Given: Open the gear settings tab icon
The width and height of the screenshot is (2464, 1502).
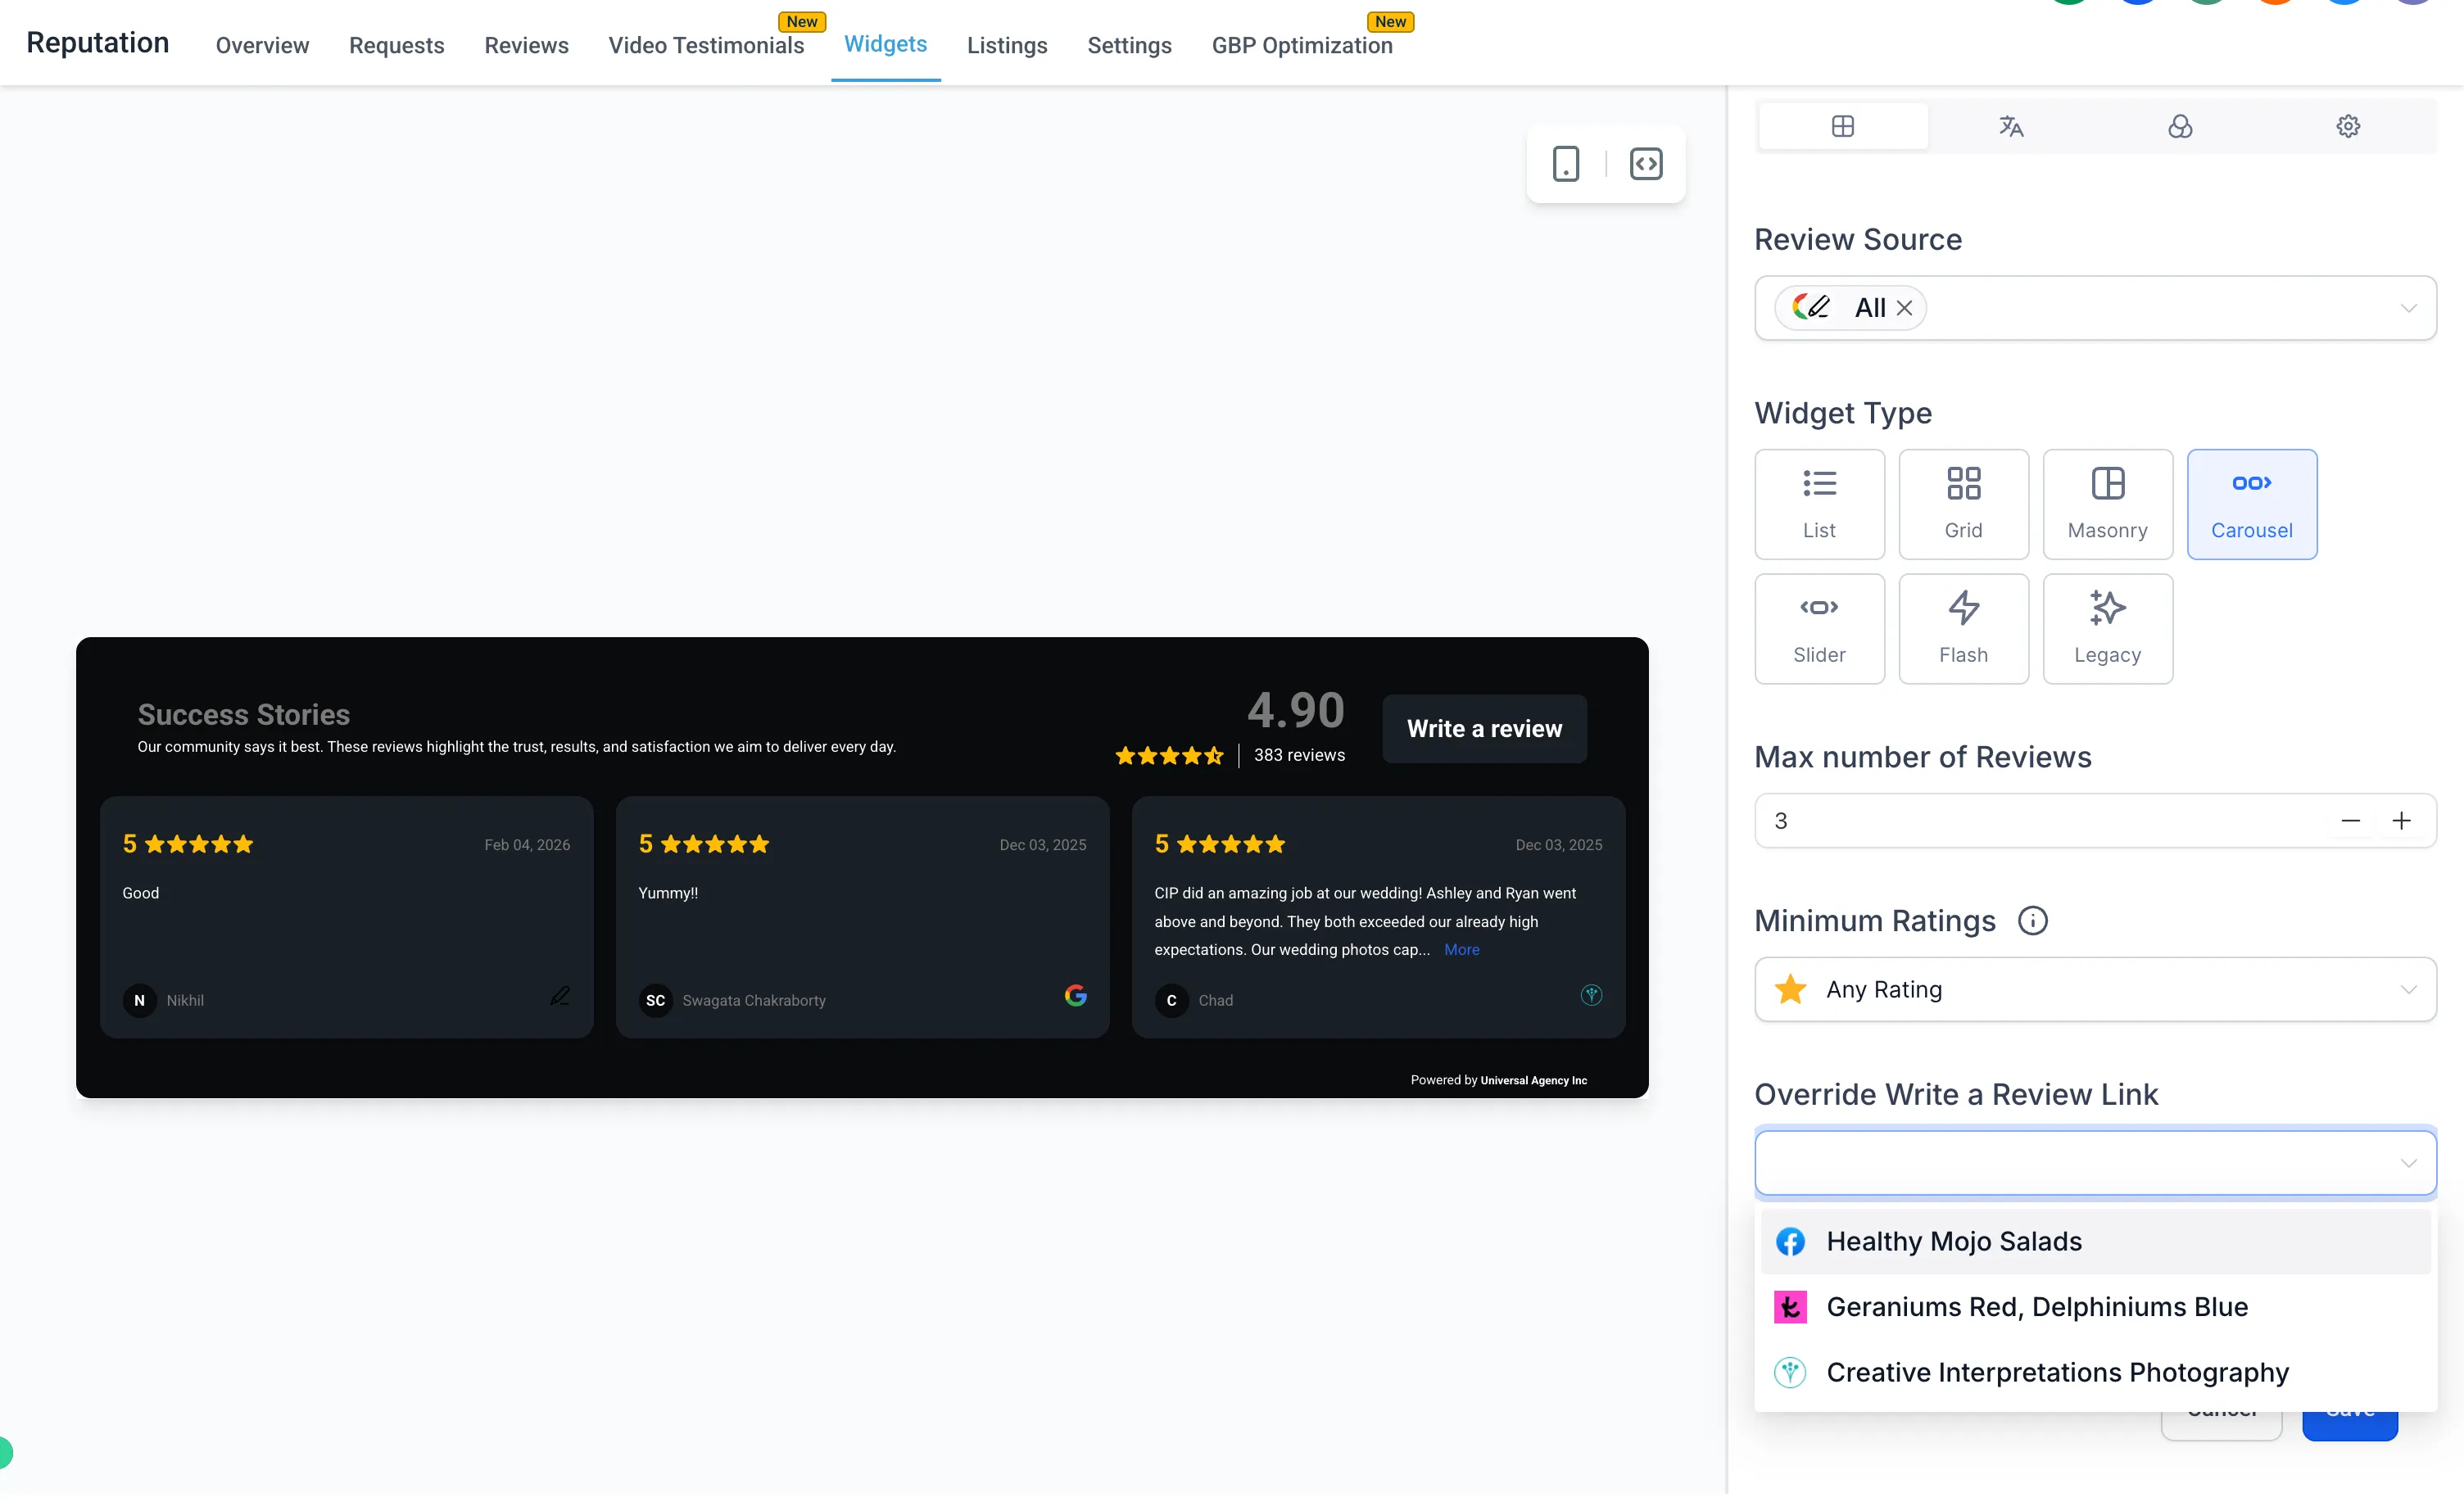Looking at the screenshot, I should pyautogui.click(x=2347, y=126).
